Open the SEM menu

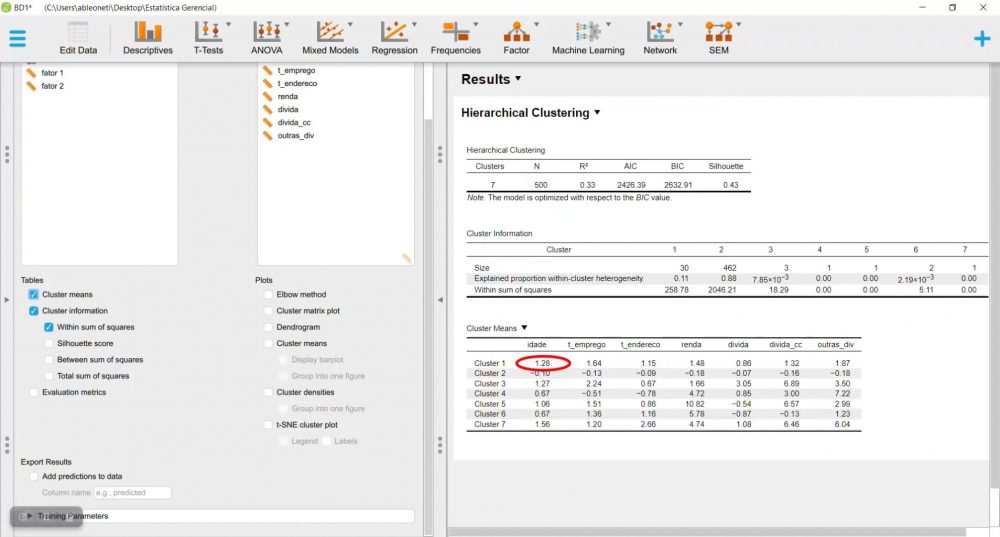pos(719,38)
